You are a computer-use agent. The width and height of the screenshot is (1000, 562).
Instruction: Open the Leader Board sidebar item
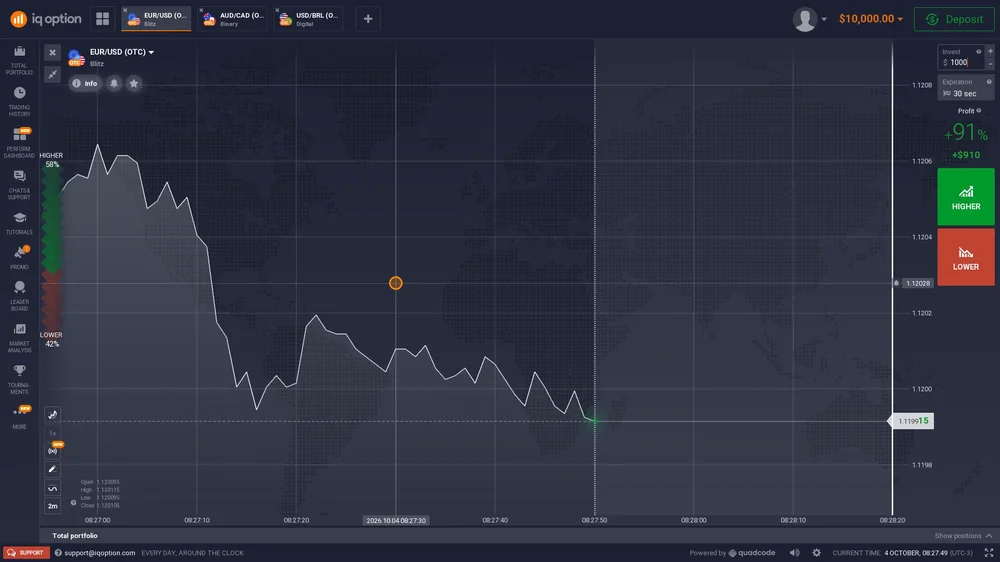(x=19, y=296)
